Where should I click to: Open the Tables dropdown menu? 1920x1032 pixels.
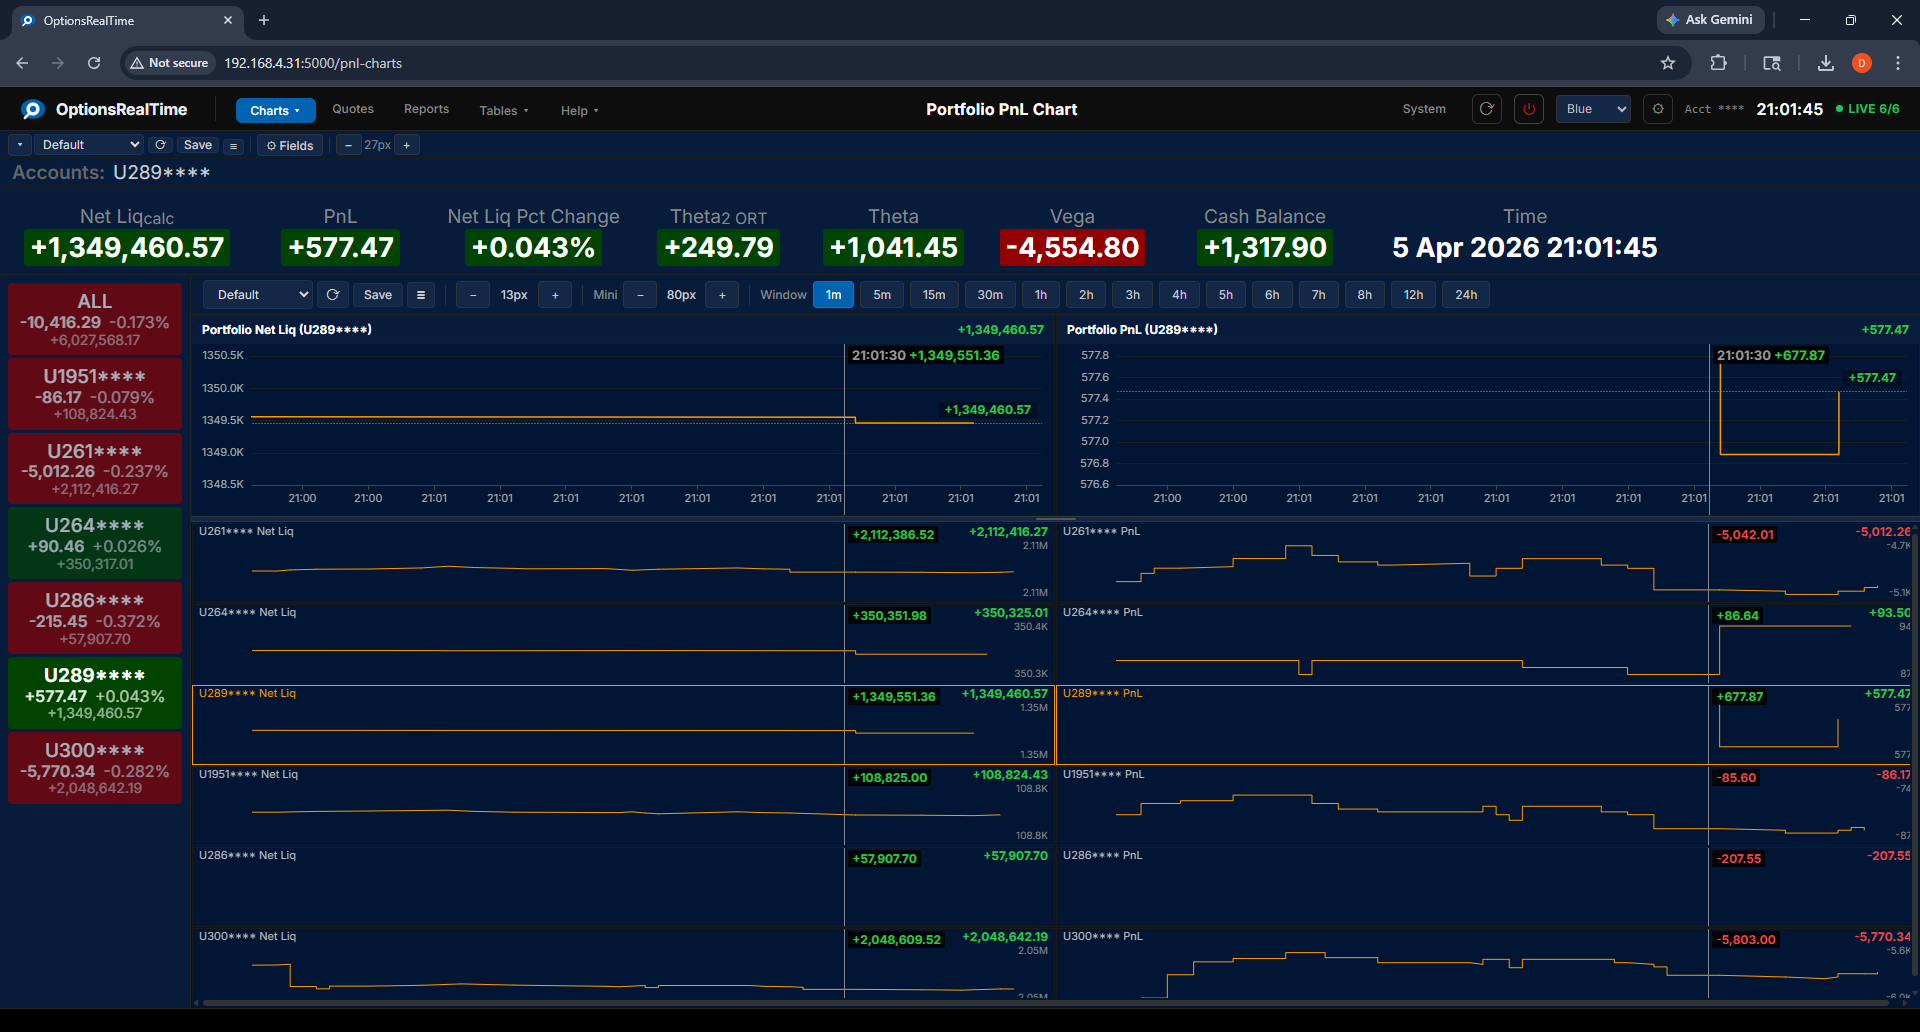click(504, 110)
